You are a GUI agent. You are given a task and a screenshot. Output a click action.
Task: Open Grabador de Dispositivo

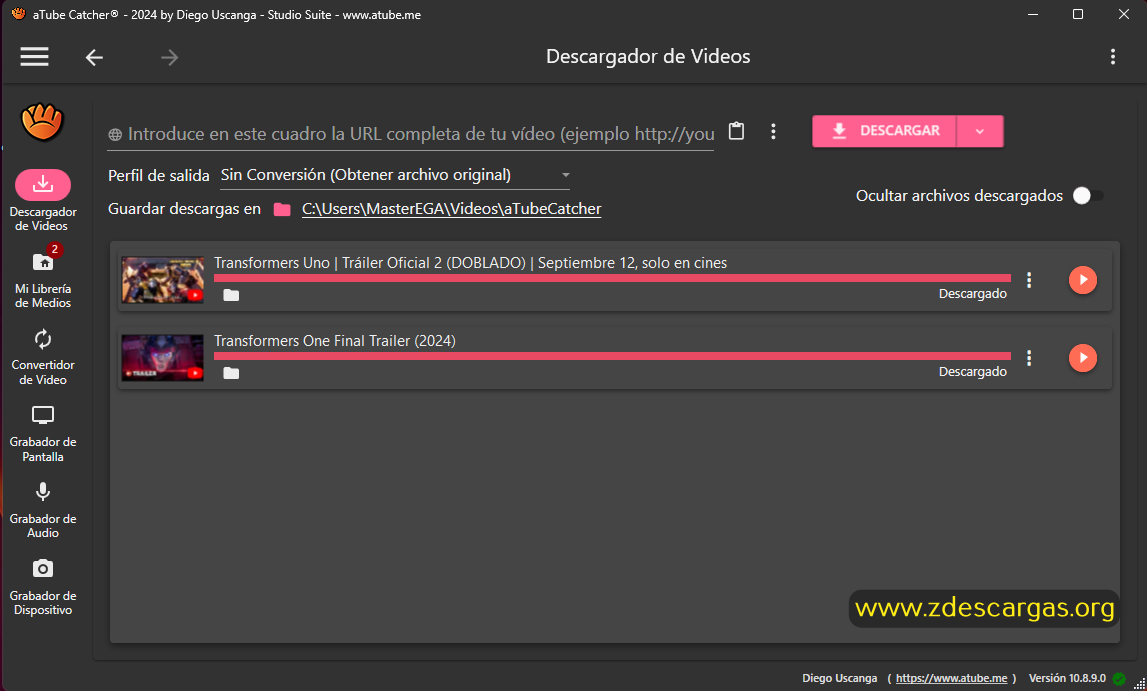[43, 587]
